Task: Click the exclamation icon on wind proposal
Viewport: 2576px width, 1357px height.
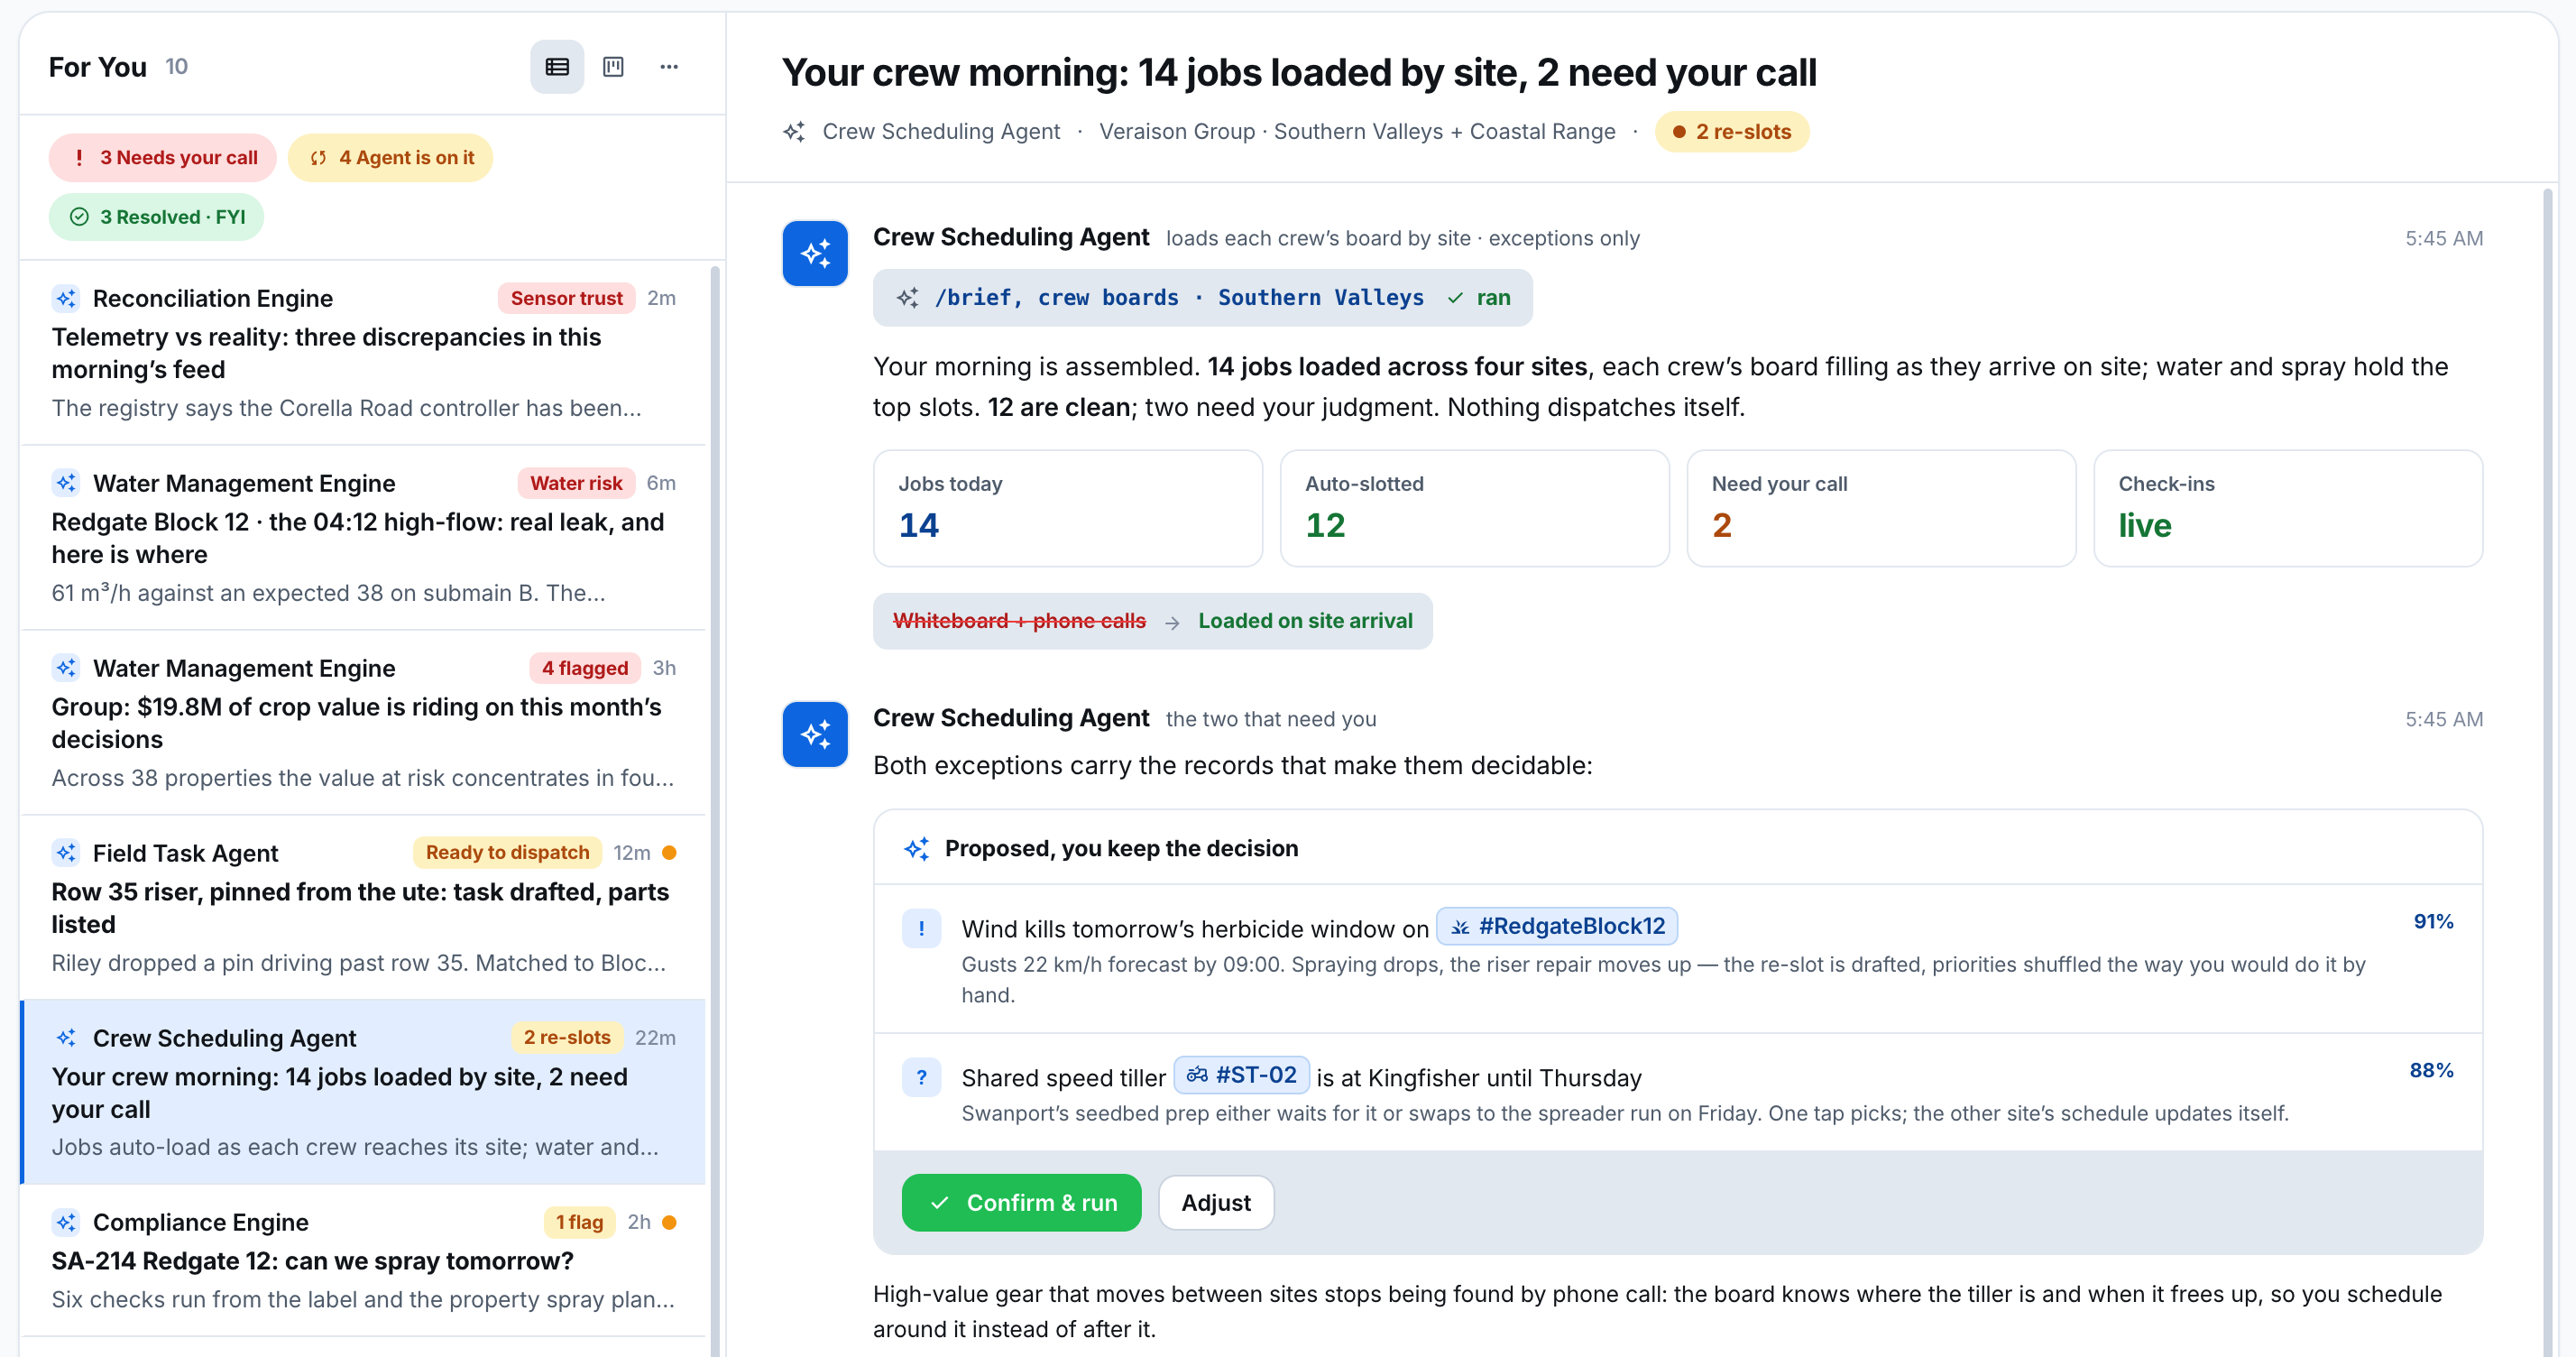Action: tap(921, 929)
